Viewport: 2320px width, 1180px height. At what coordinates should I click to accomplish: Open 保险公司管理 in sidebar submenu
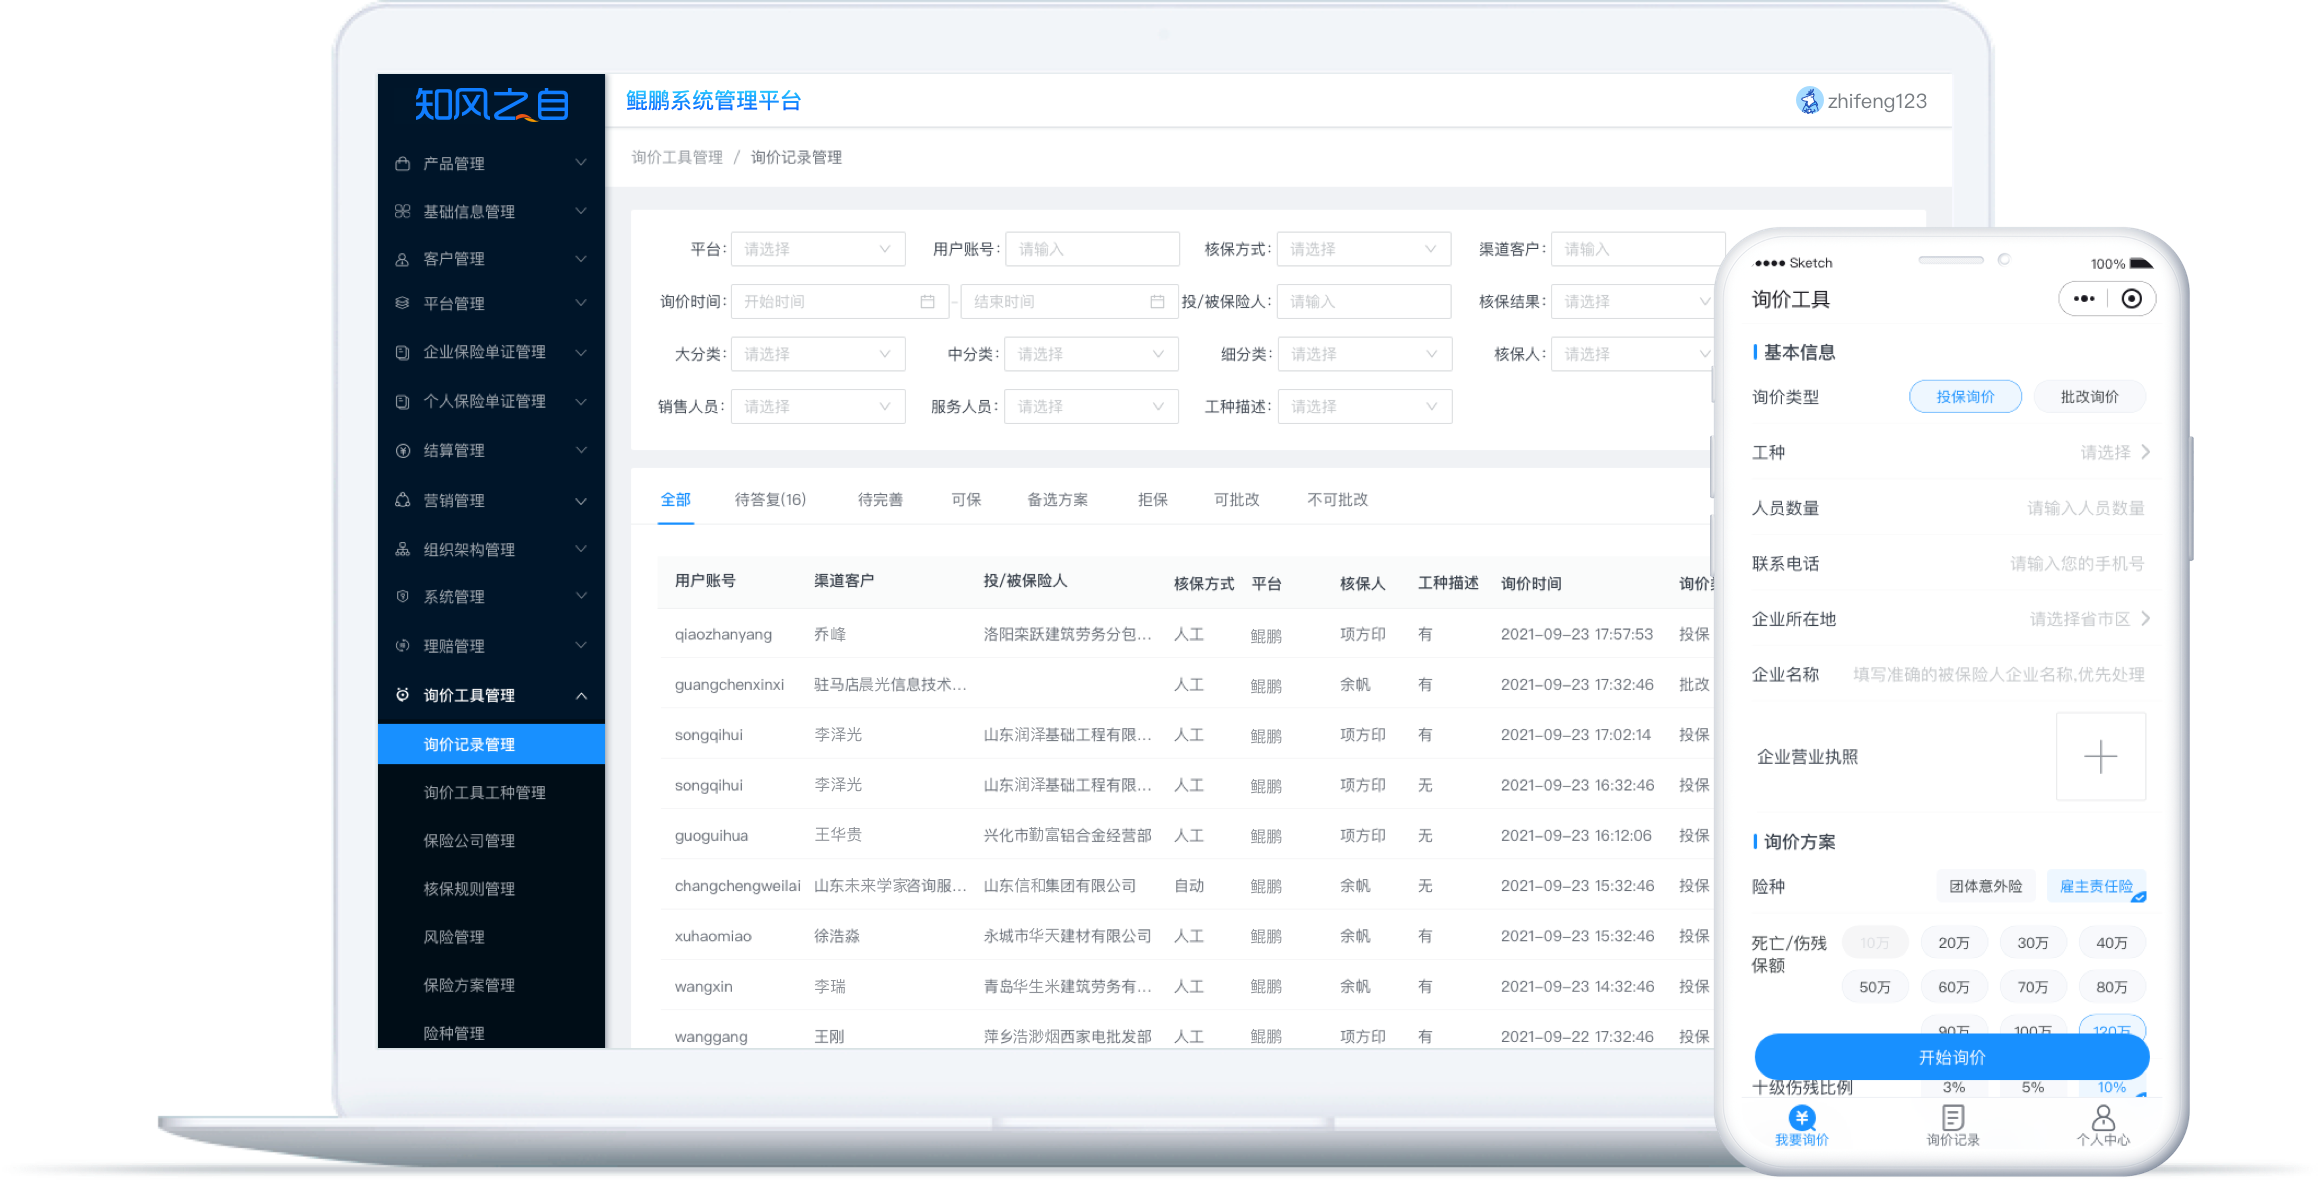469,841
